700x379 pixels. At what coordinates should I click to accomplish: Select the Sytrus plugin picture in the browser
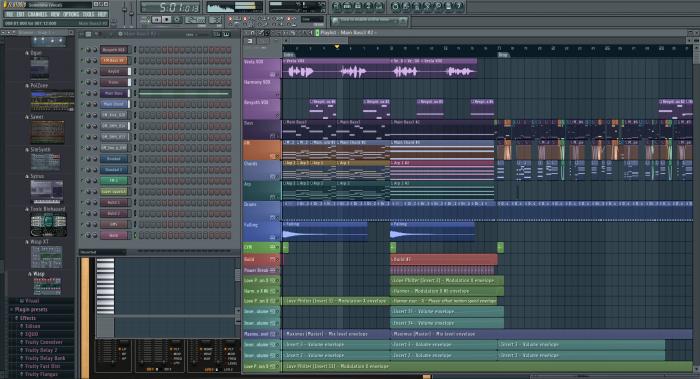click(46, 191)
